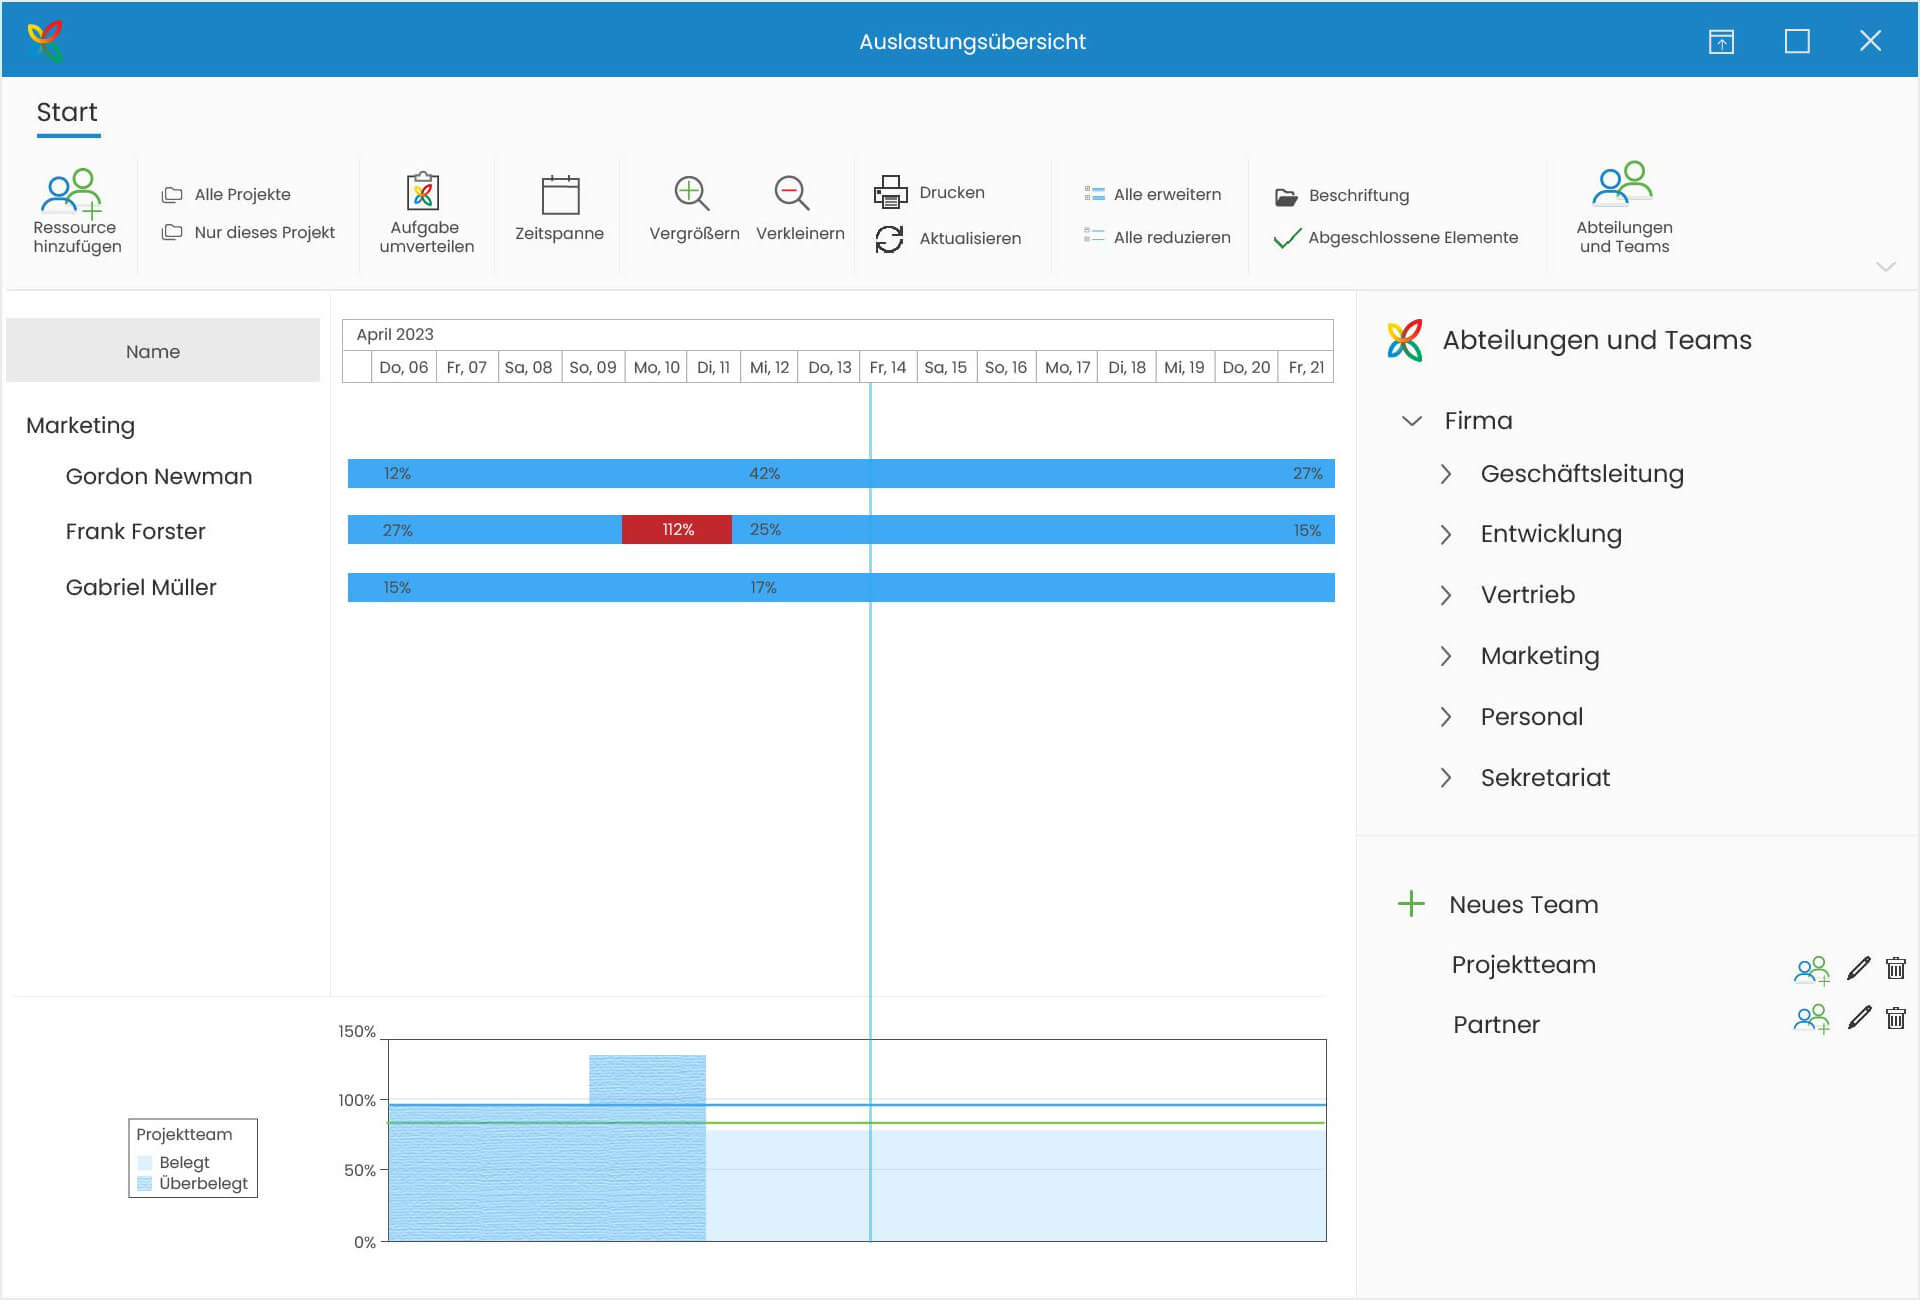
Task: Expand the Marketing department in tree
Action: 1446,656
